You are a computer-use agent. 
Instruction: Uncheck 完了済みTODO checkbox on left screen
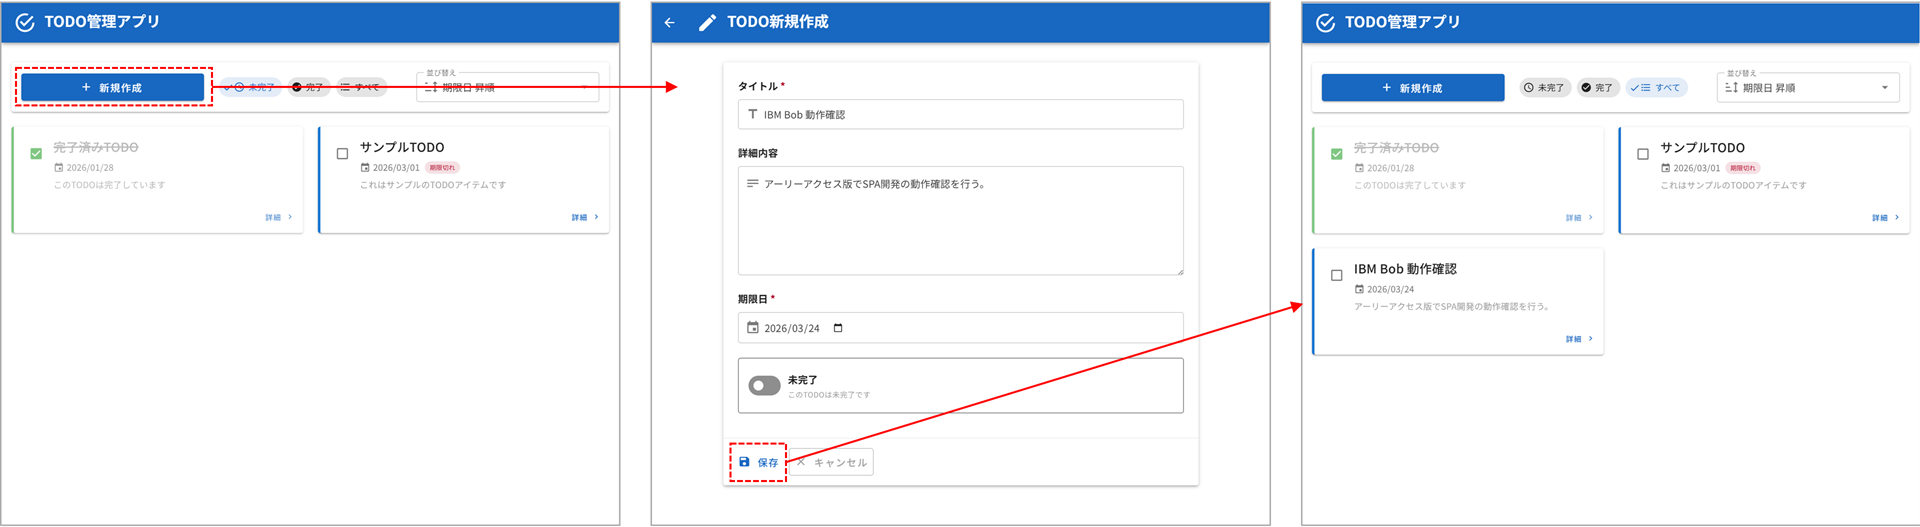pos(36,154)
